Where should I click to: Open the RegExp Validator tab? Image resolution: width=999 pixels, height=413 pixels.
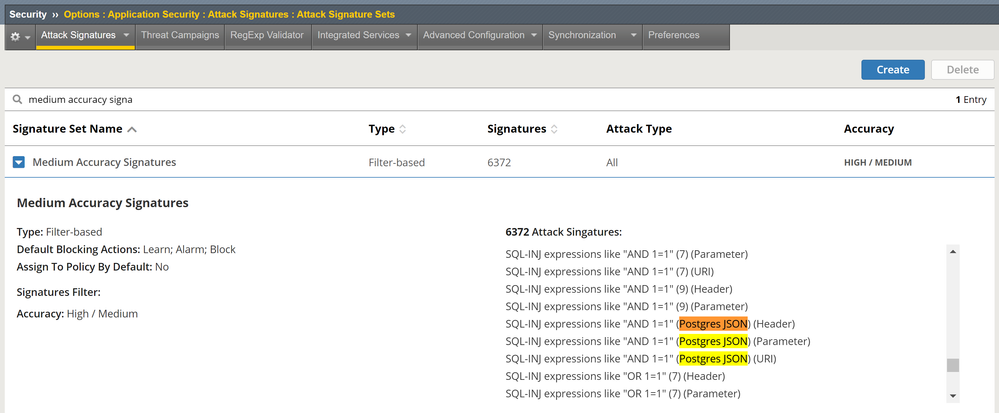tap(266, 35)
